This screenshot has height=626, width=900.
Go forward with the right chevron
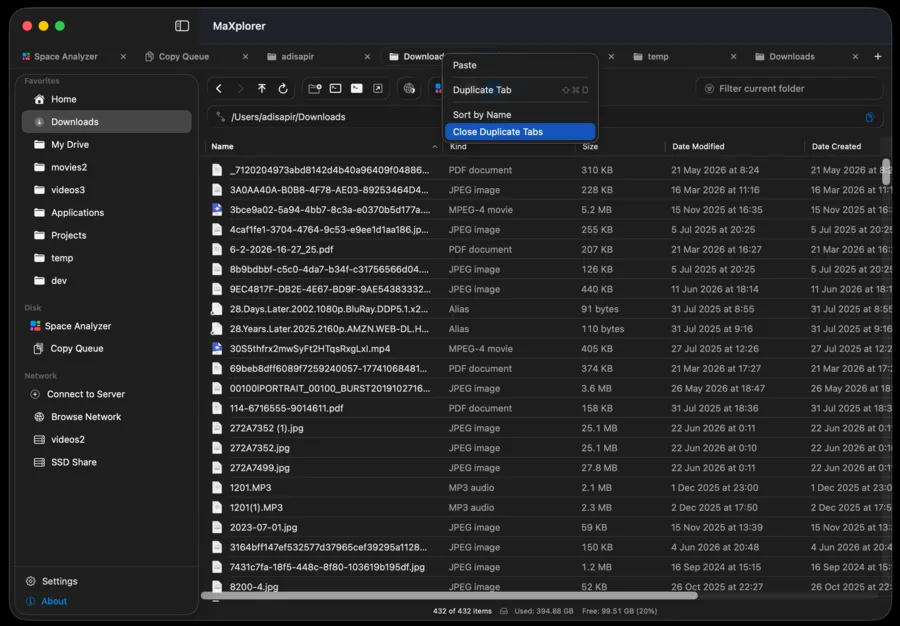pyautogui.click(x=240, y=88)
